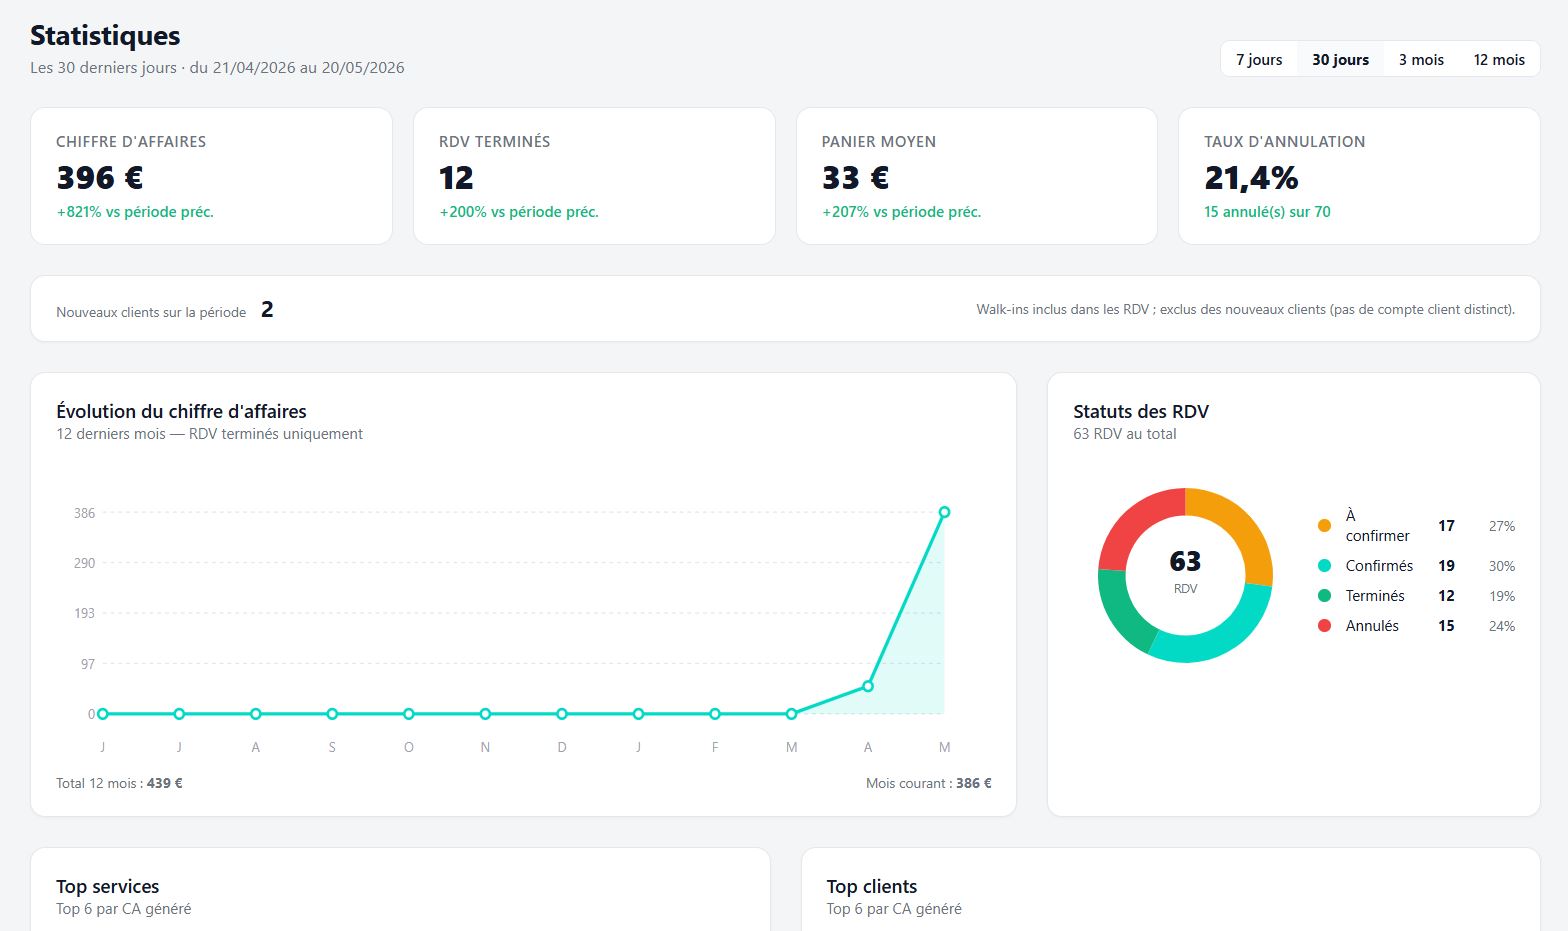The height and width of the screenshot is (931, 1568).
Task: Click the +207% vs période préc. text
Action: (x=902, y=212)
